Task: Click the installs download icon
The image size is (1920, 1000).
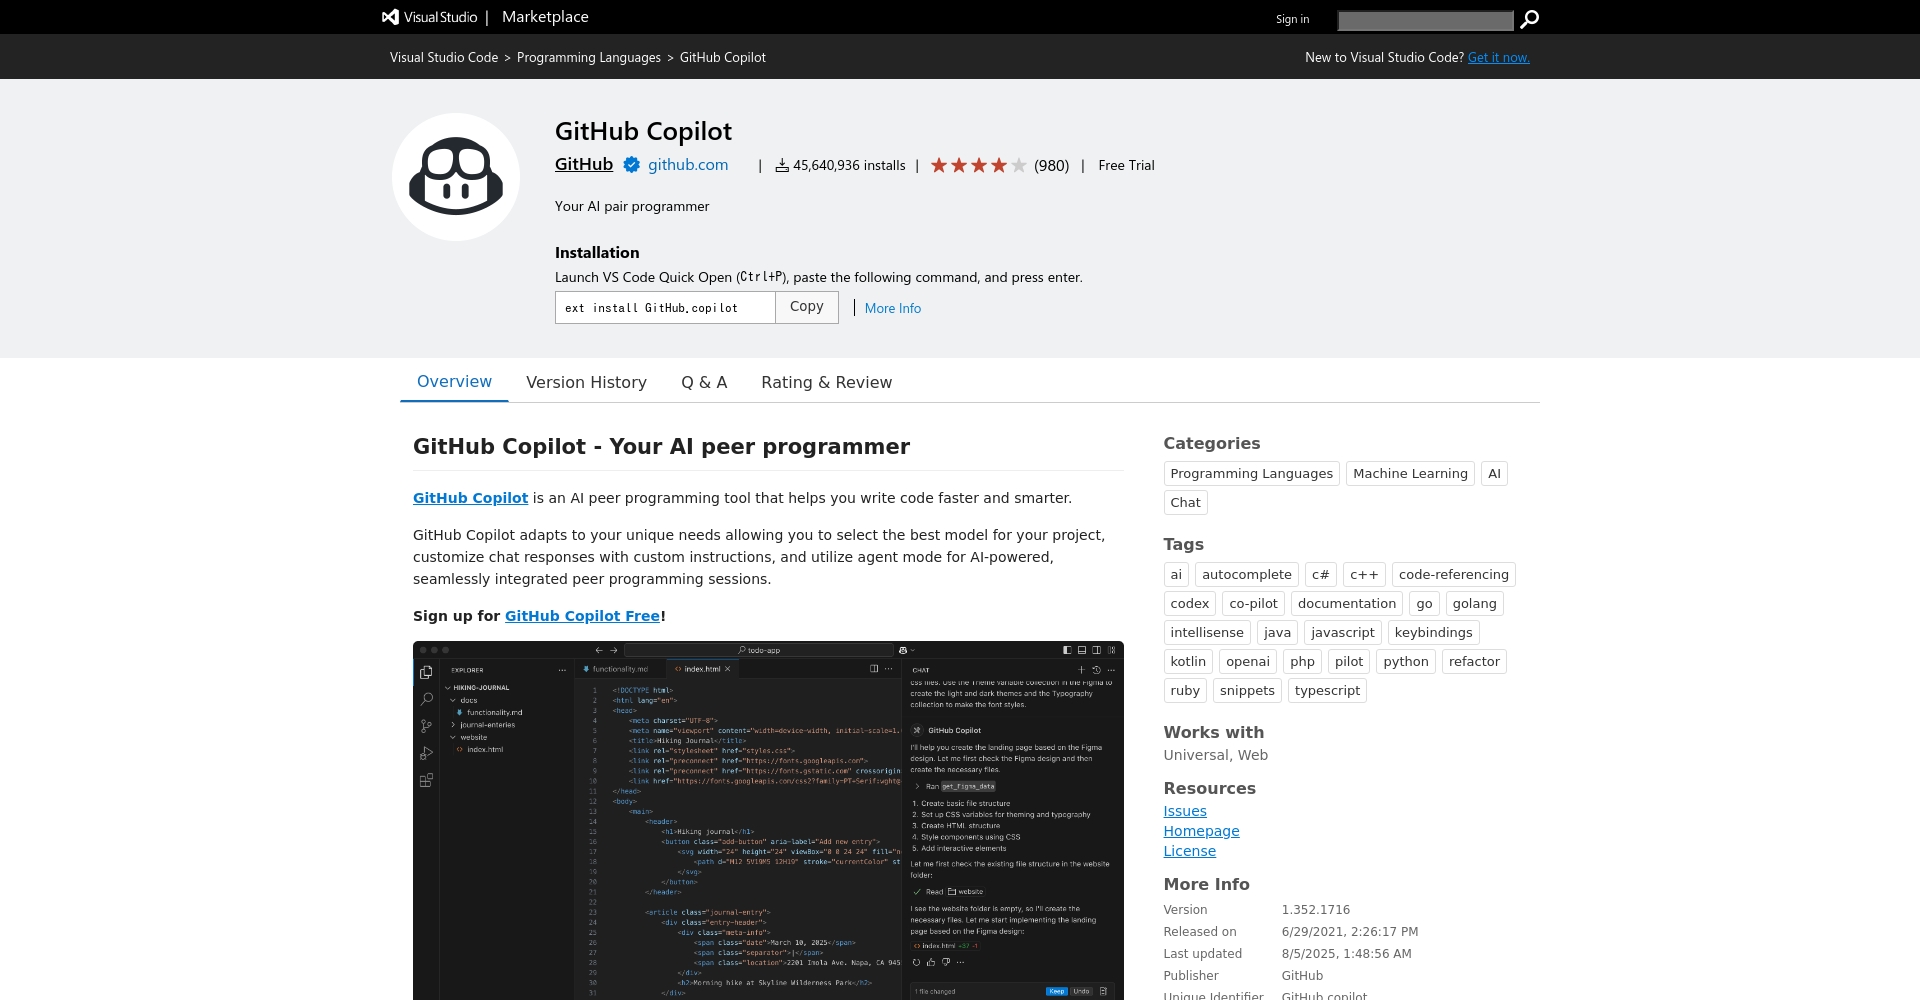Action: (x=782, y=165)
